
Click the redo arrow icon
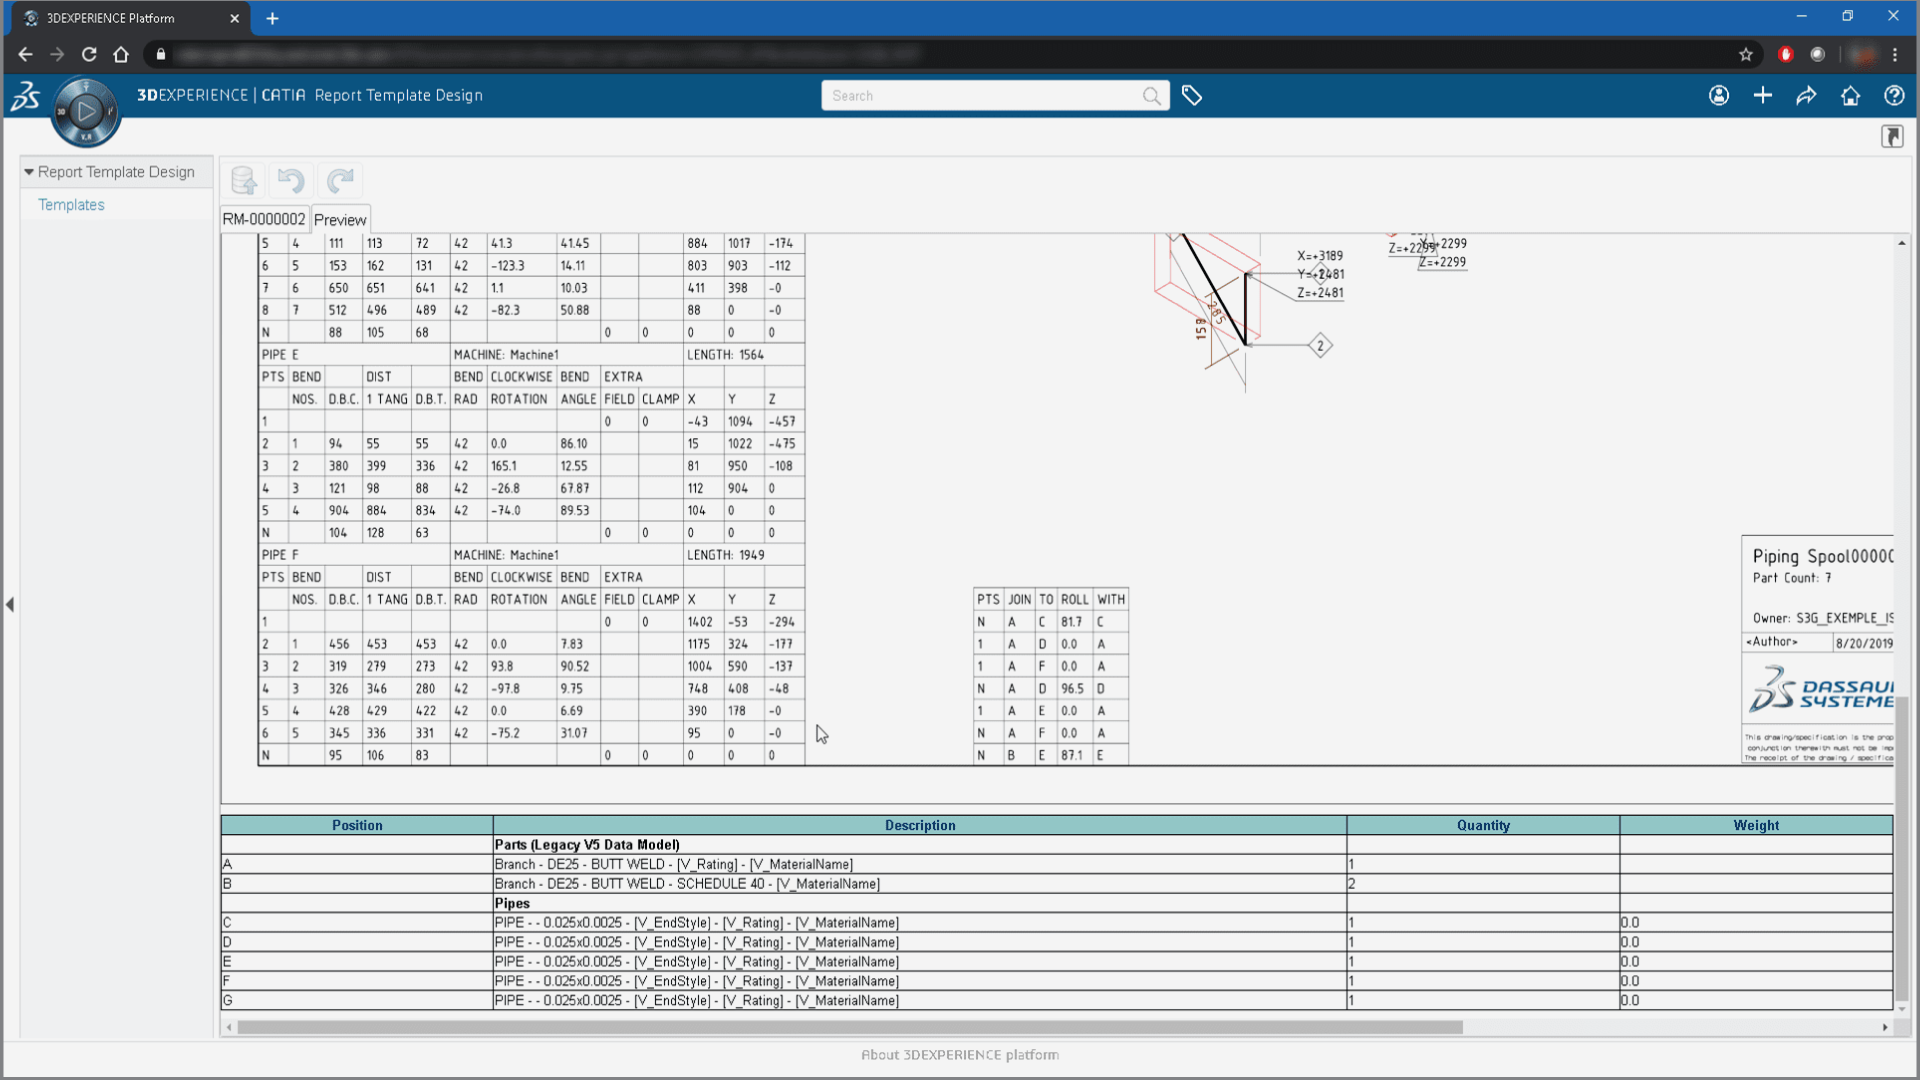(340, 180)
